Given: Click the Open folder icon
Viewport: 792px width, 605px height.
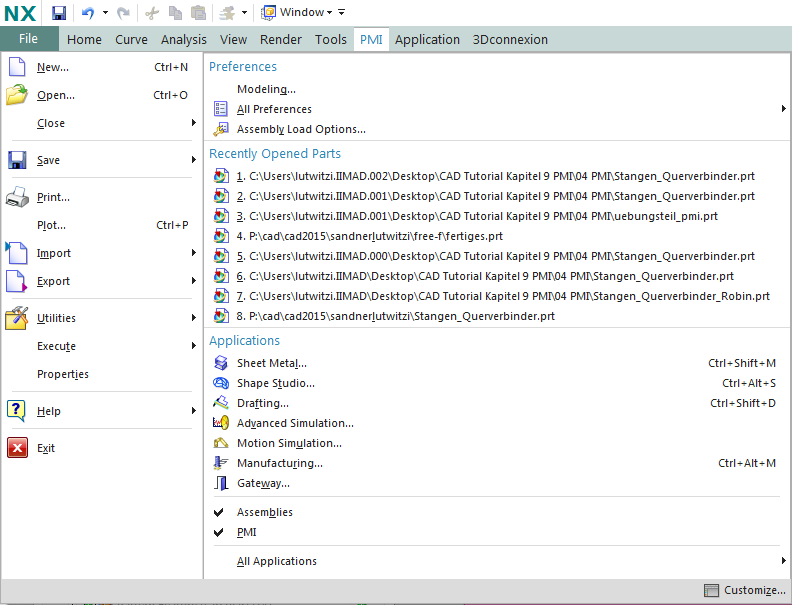Looking at the screenshot, I should [x=17, y=95].
